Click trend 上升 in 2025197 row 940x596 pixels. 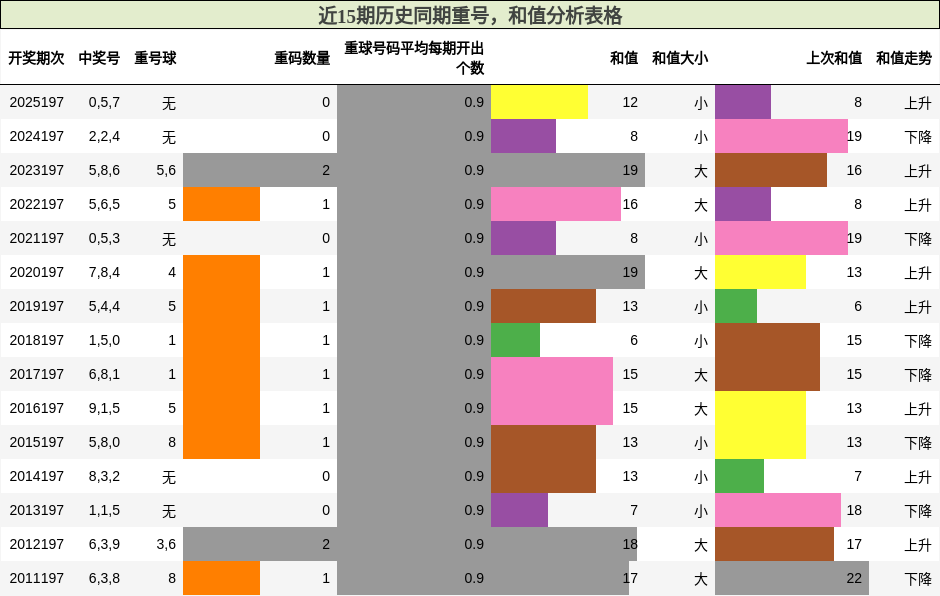918,103
